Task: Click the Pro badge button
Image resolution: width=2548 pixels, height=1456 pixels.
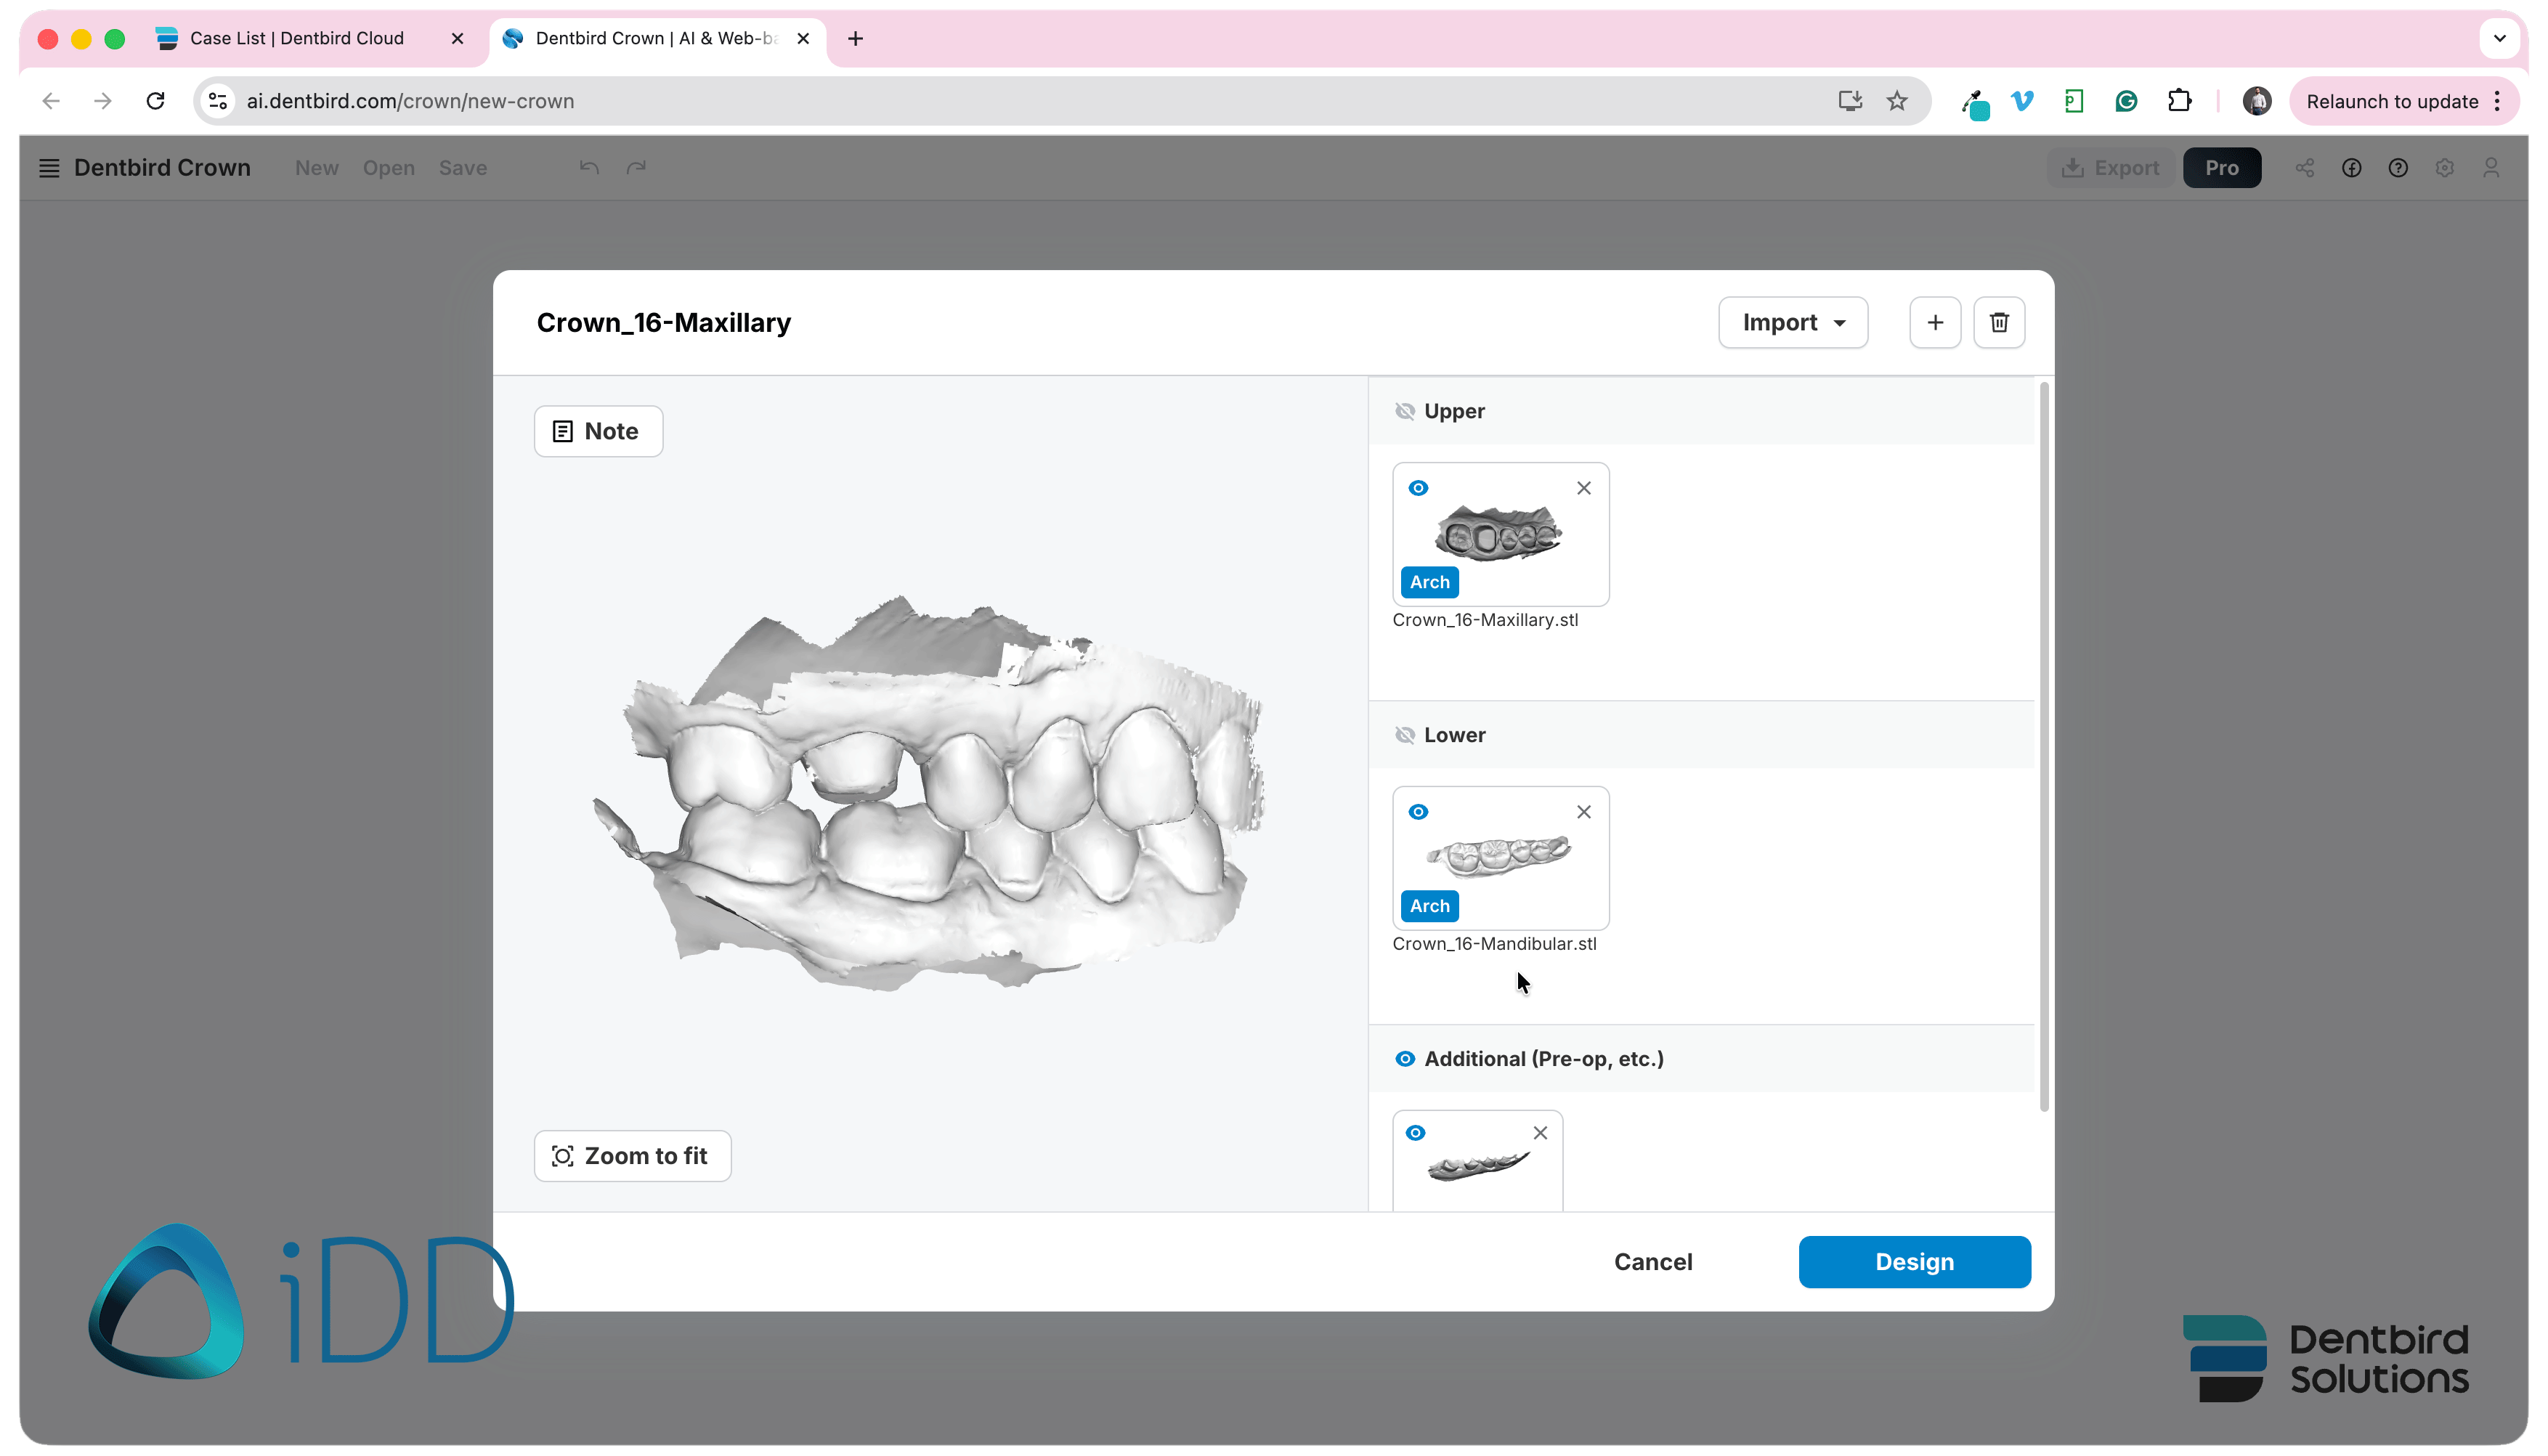Action: click(2222, 168)
